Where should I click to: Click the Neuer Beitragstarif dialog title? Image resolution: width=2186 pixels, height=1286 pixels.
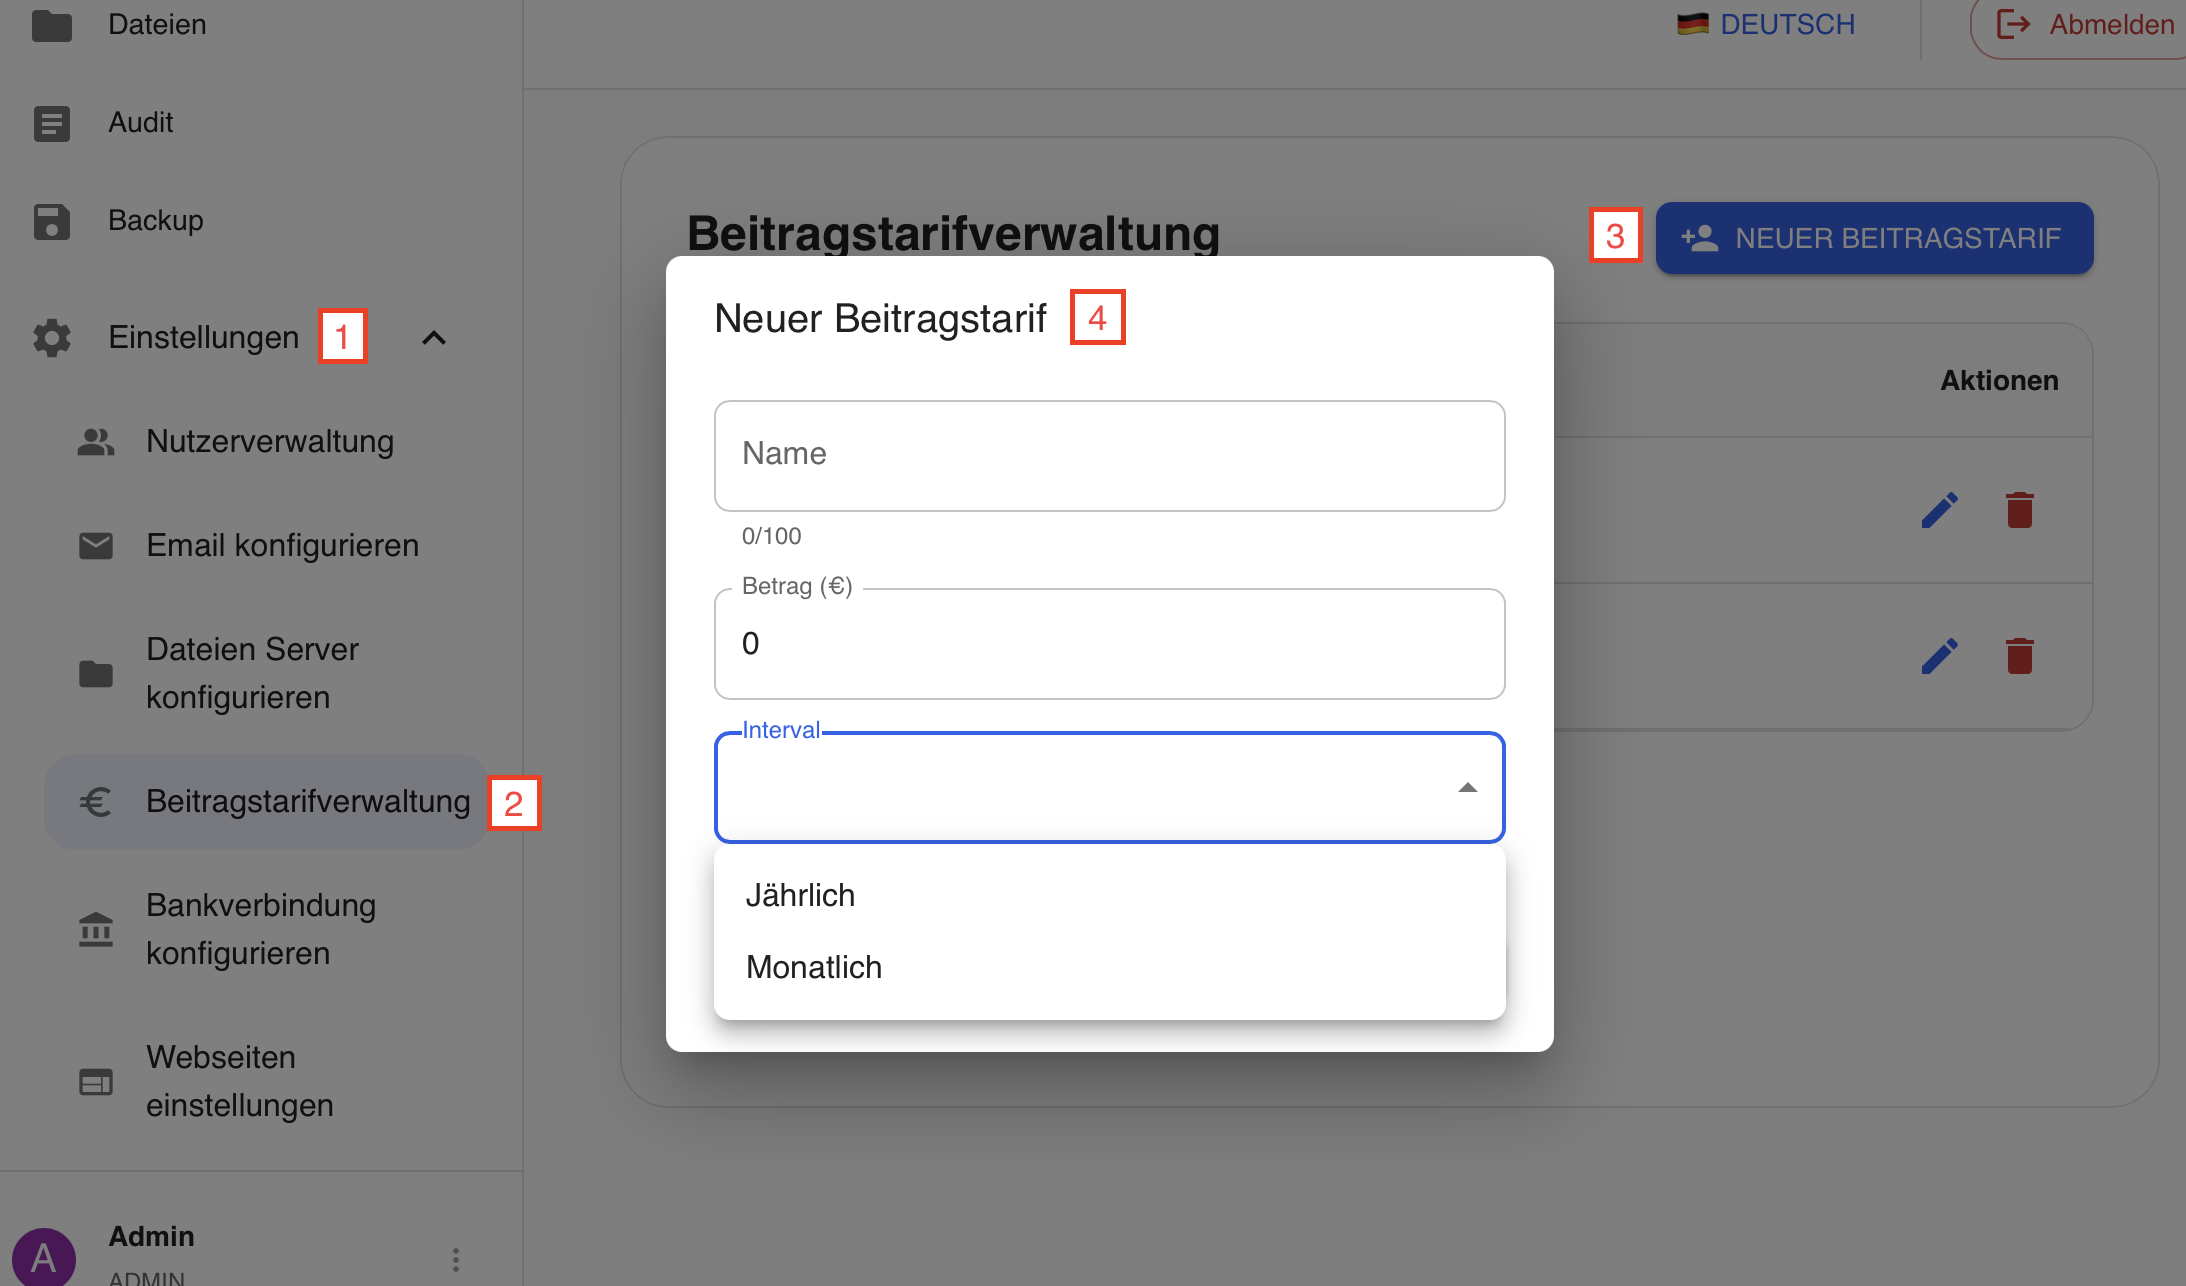pyautogui.click(x=880, y=319)
